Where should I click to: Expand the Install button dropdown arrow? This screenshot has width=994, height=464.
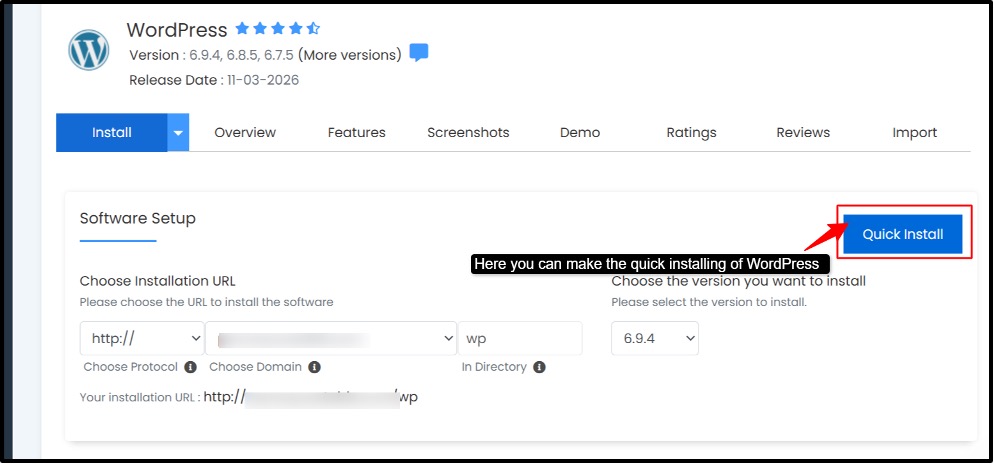point(178,132)
